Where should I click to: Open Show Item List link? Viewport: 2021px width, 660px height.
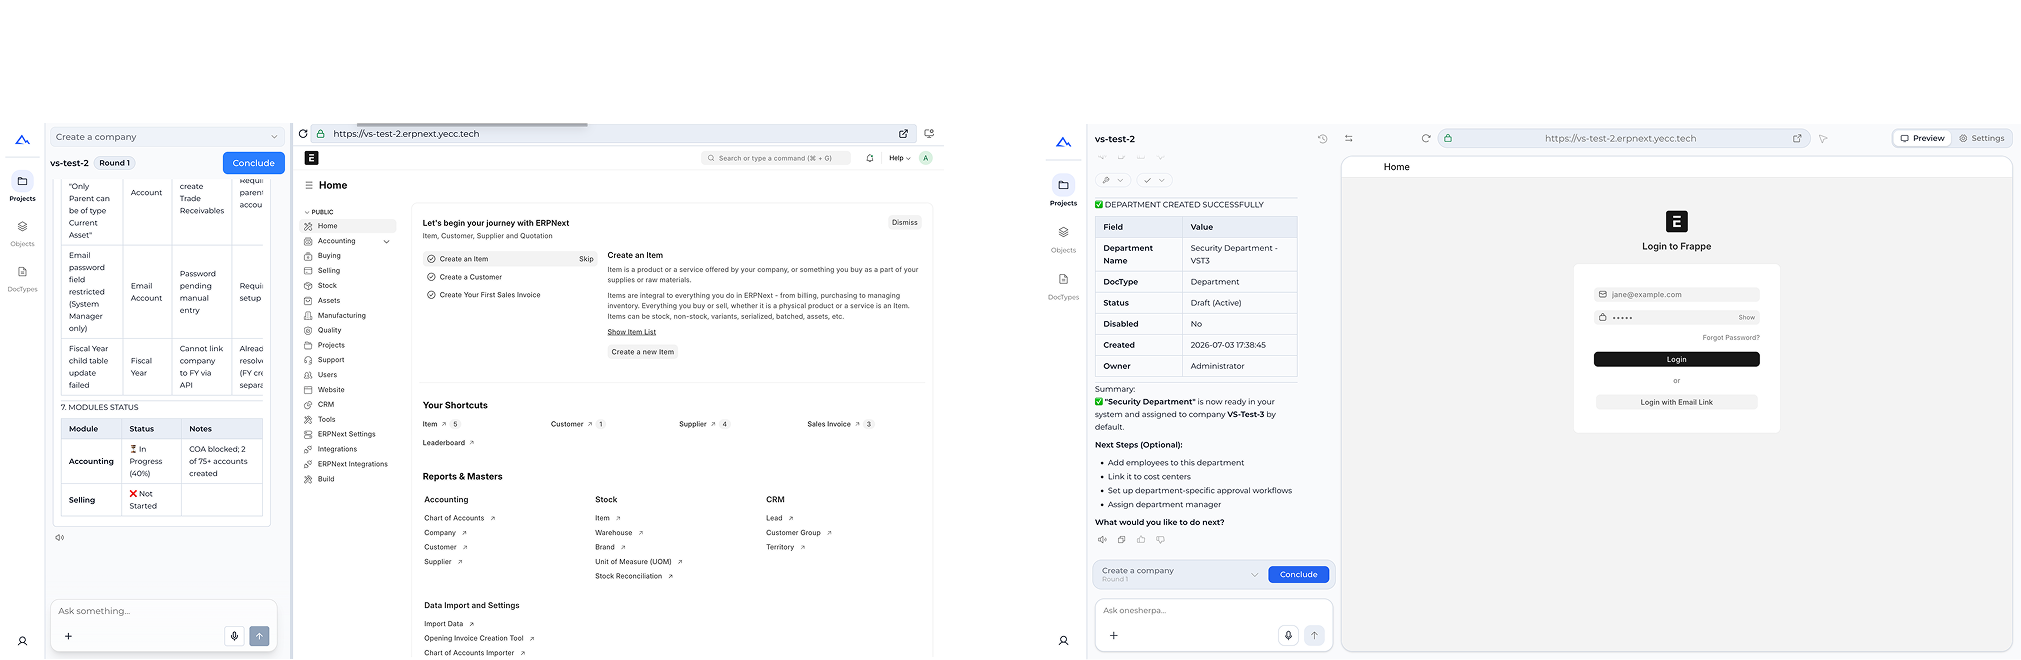point(632,332)
